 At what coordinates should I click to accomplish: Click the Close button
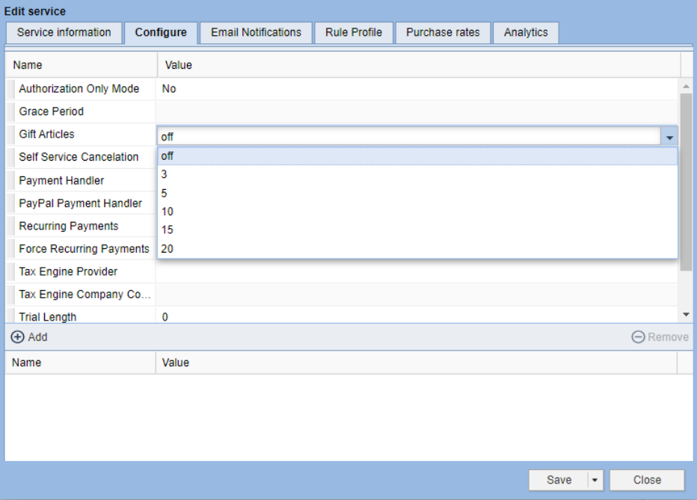point(647,480)
